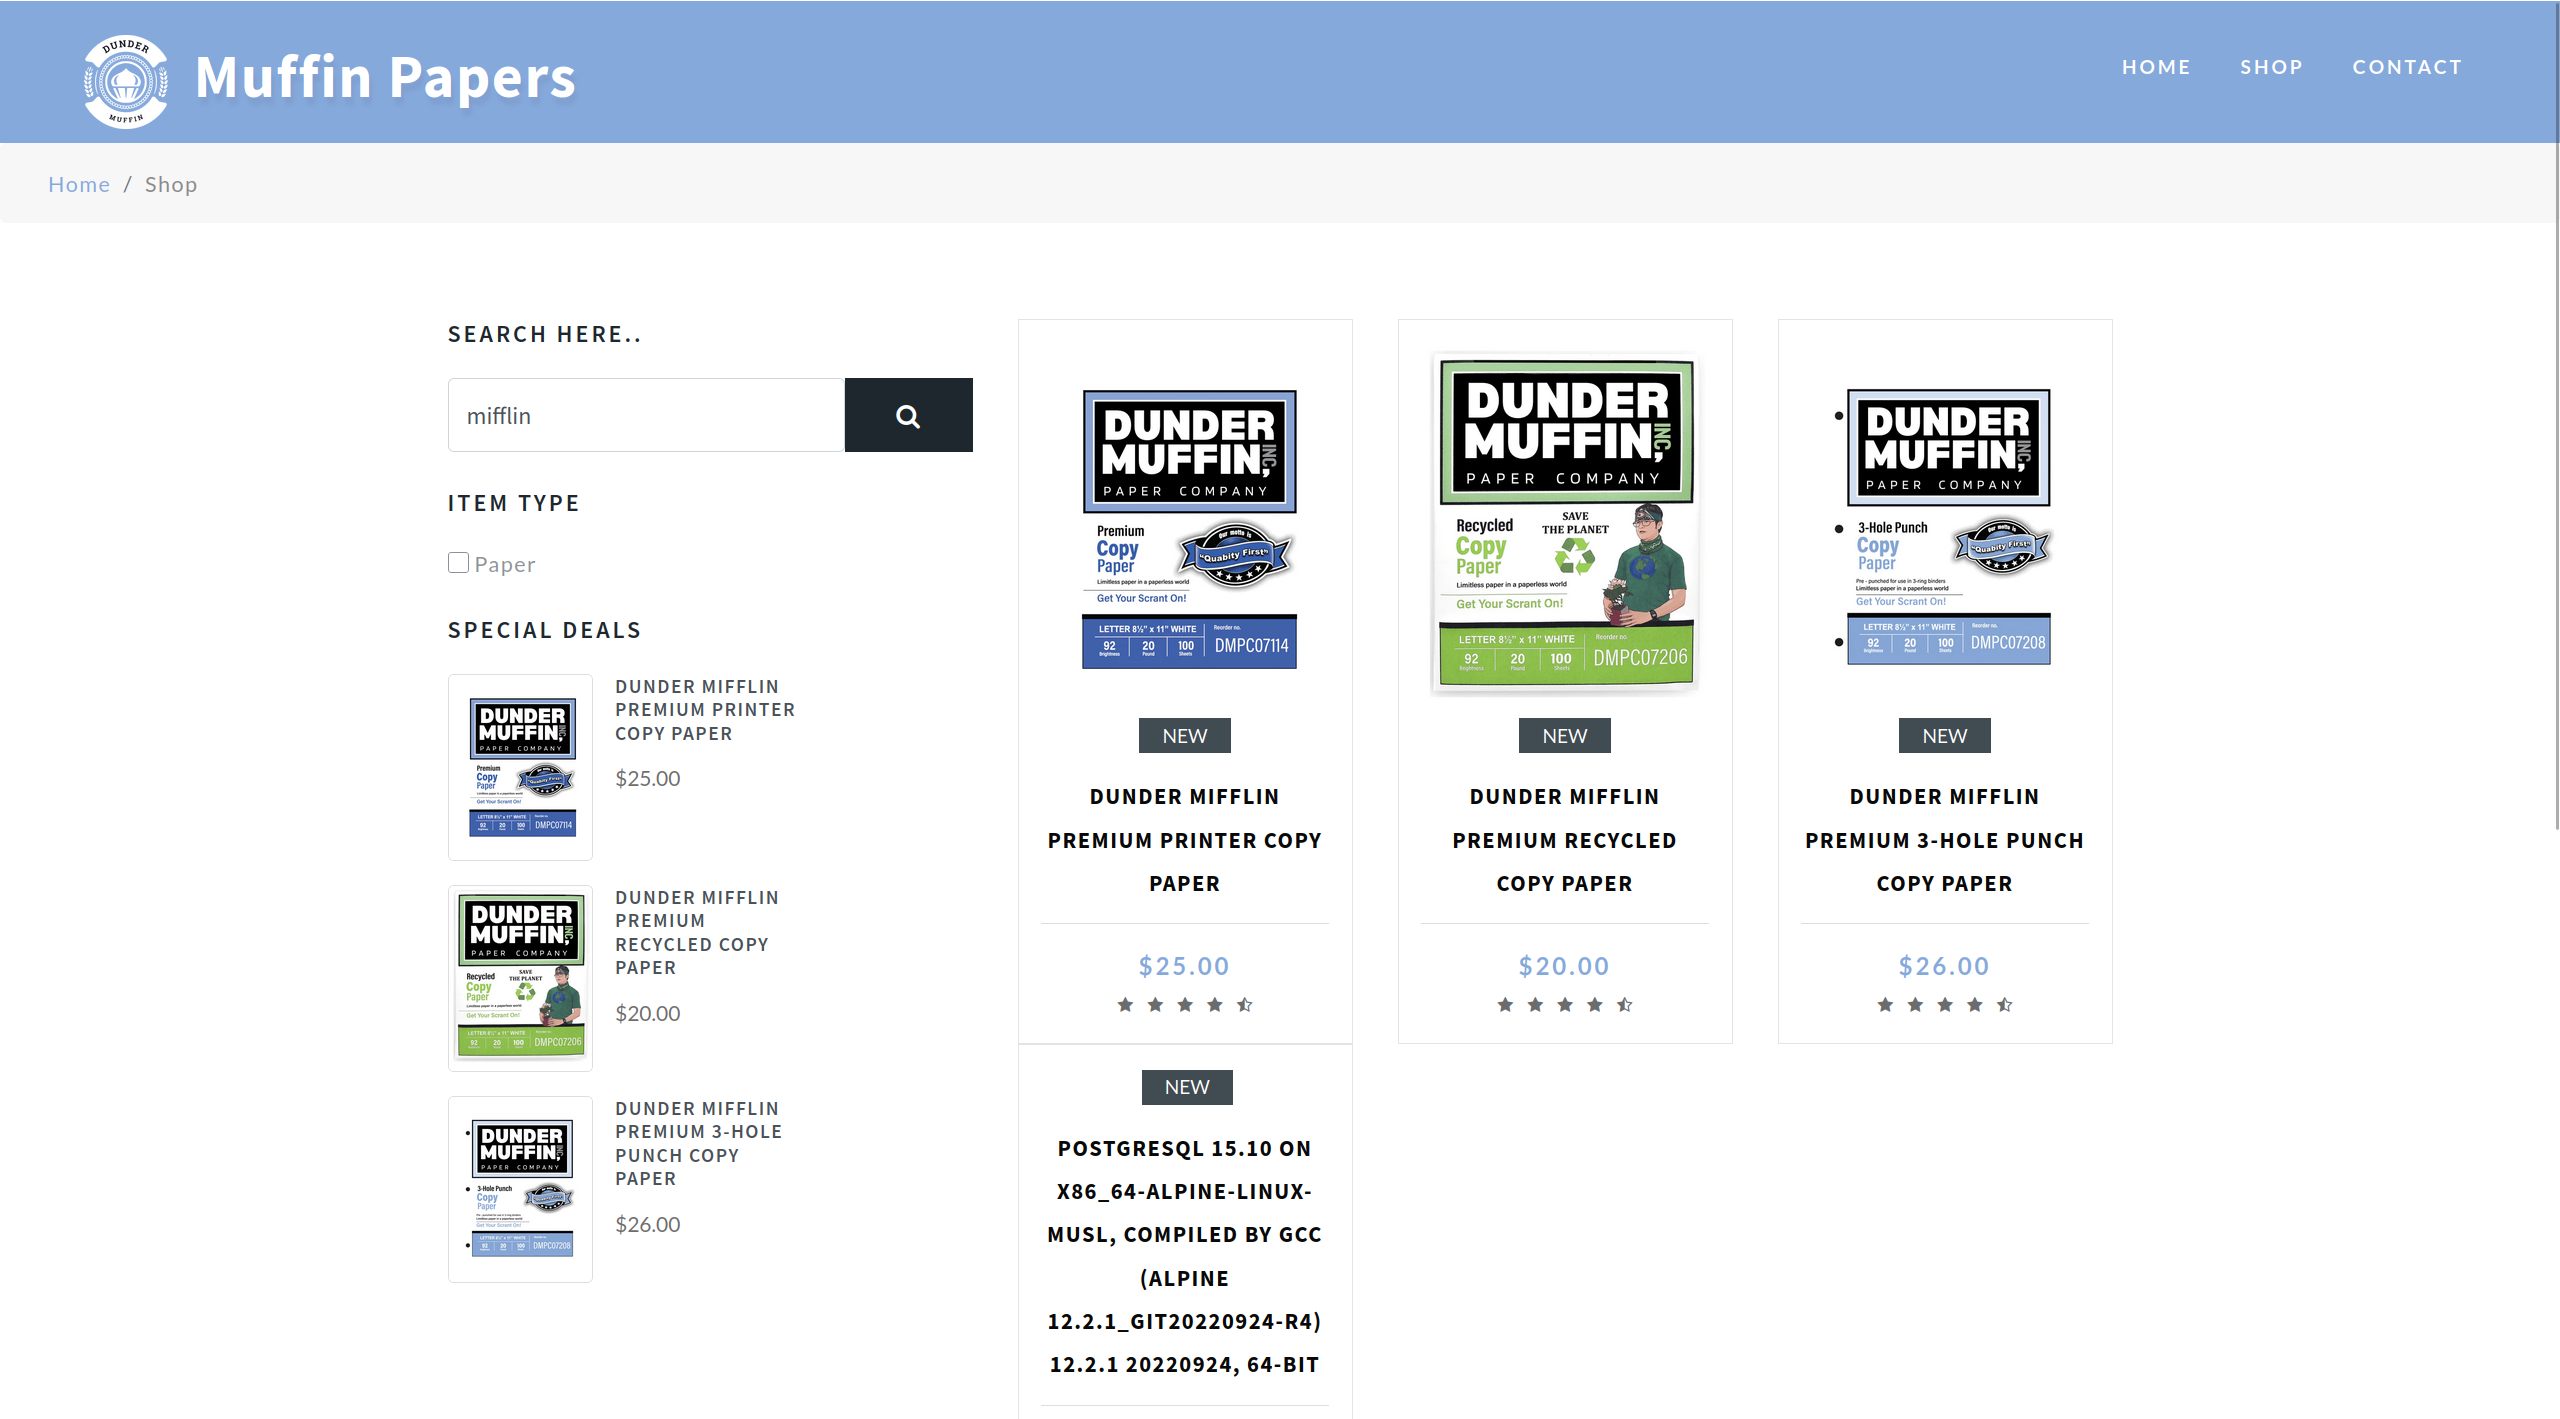Open the HOME menu item
2560x1419 pixels.
point(2156,67)
